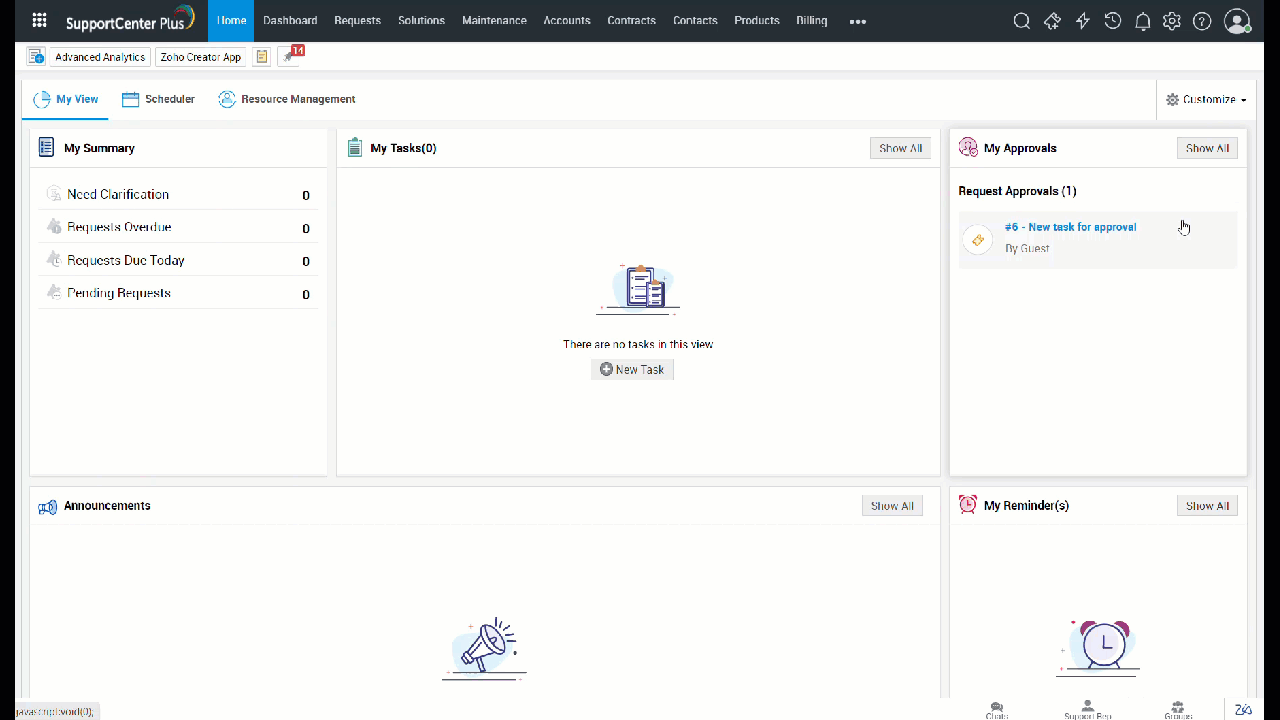The image size is (1280, 720).
Task: Switch to the Scheduler tab
Action: [x=158, y=100]
